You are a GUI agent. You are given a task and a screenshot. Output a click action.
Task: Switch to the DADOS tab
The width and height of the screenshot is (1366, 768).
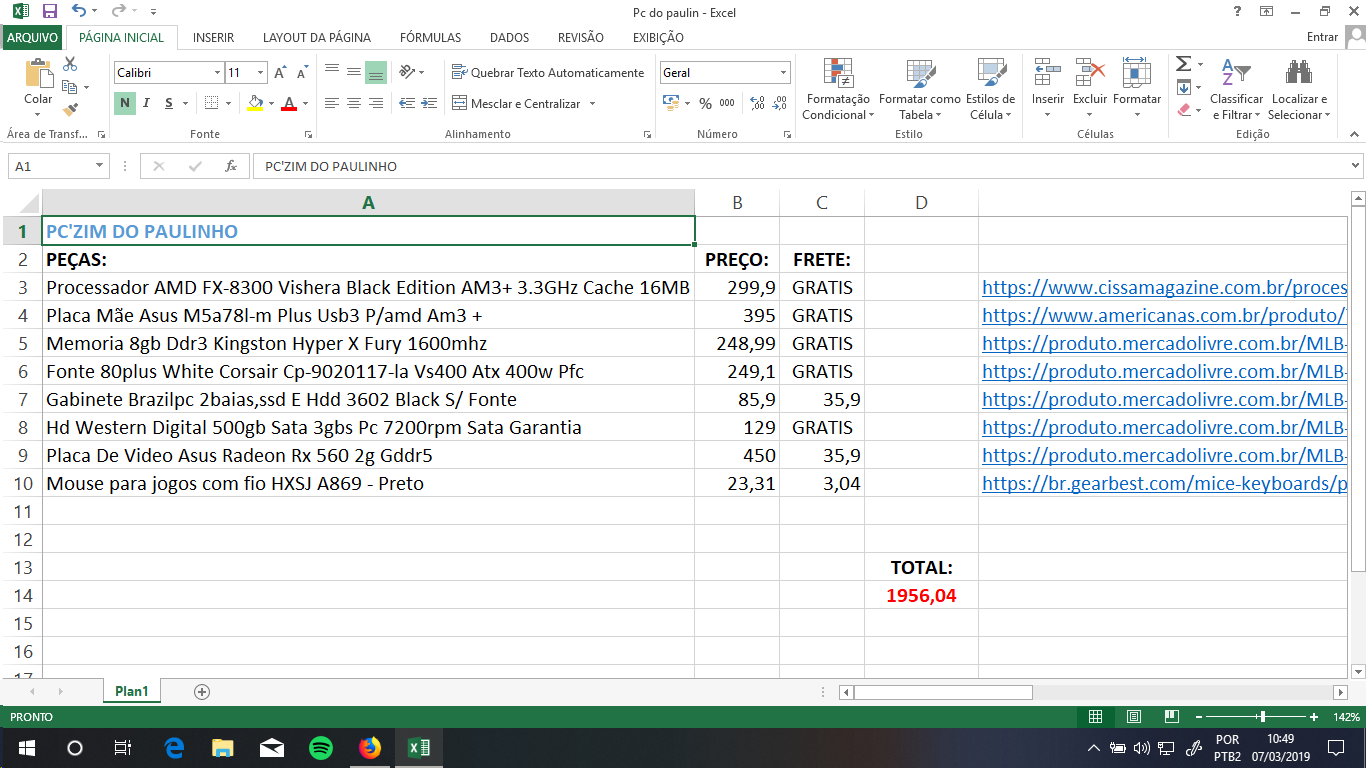pyautogui.click(x=510, y=37)
